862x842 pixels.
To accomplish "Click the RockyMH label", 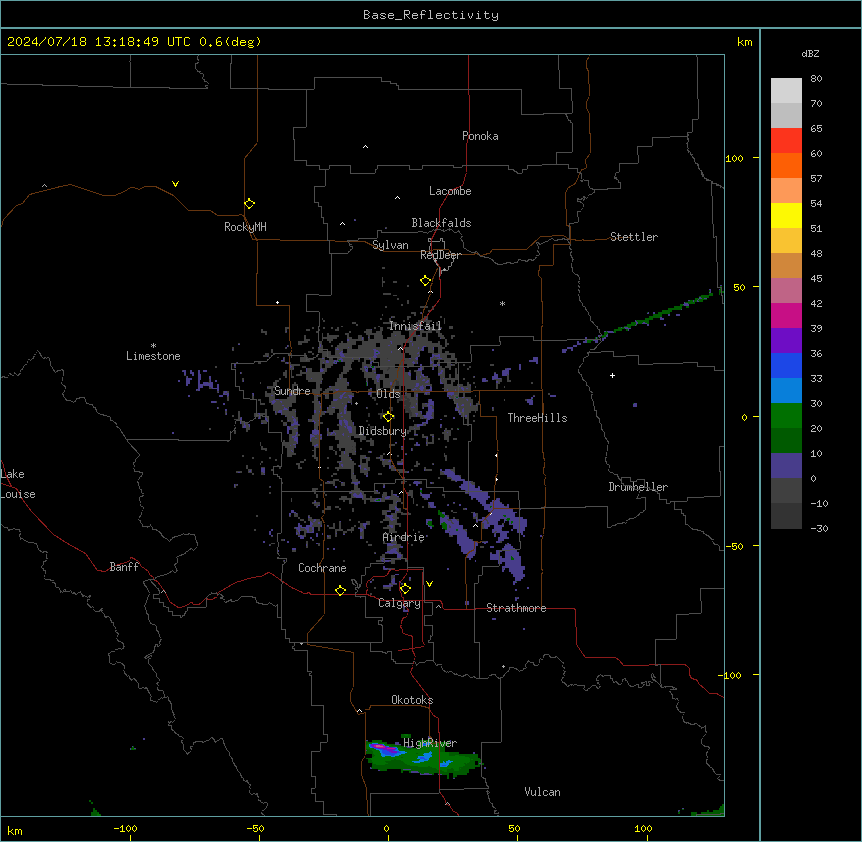I will pos(245,227).
